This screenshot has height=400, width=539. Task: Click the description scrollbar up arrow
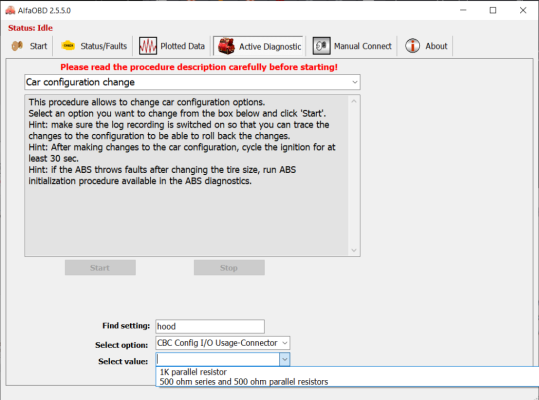click(354, 101)
